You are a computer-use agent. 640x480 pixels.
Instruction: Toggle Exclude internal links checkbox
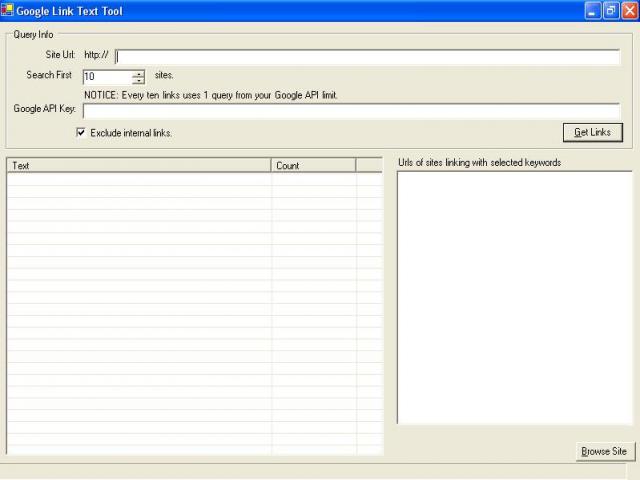pyautogui.click(x=81, y=132)
